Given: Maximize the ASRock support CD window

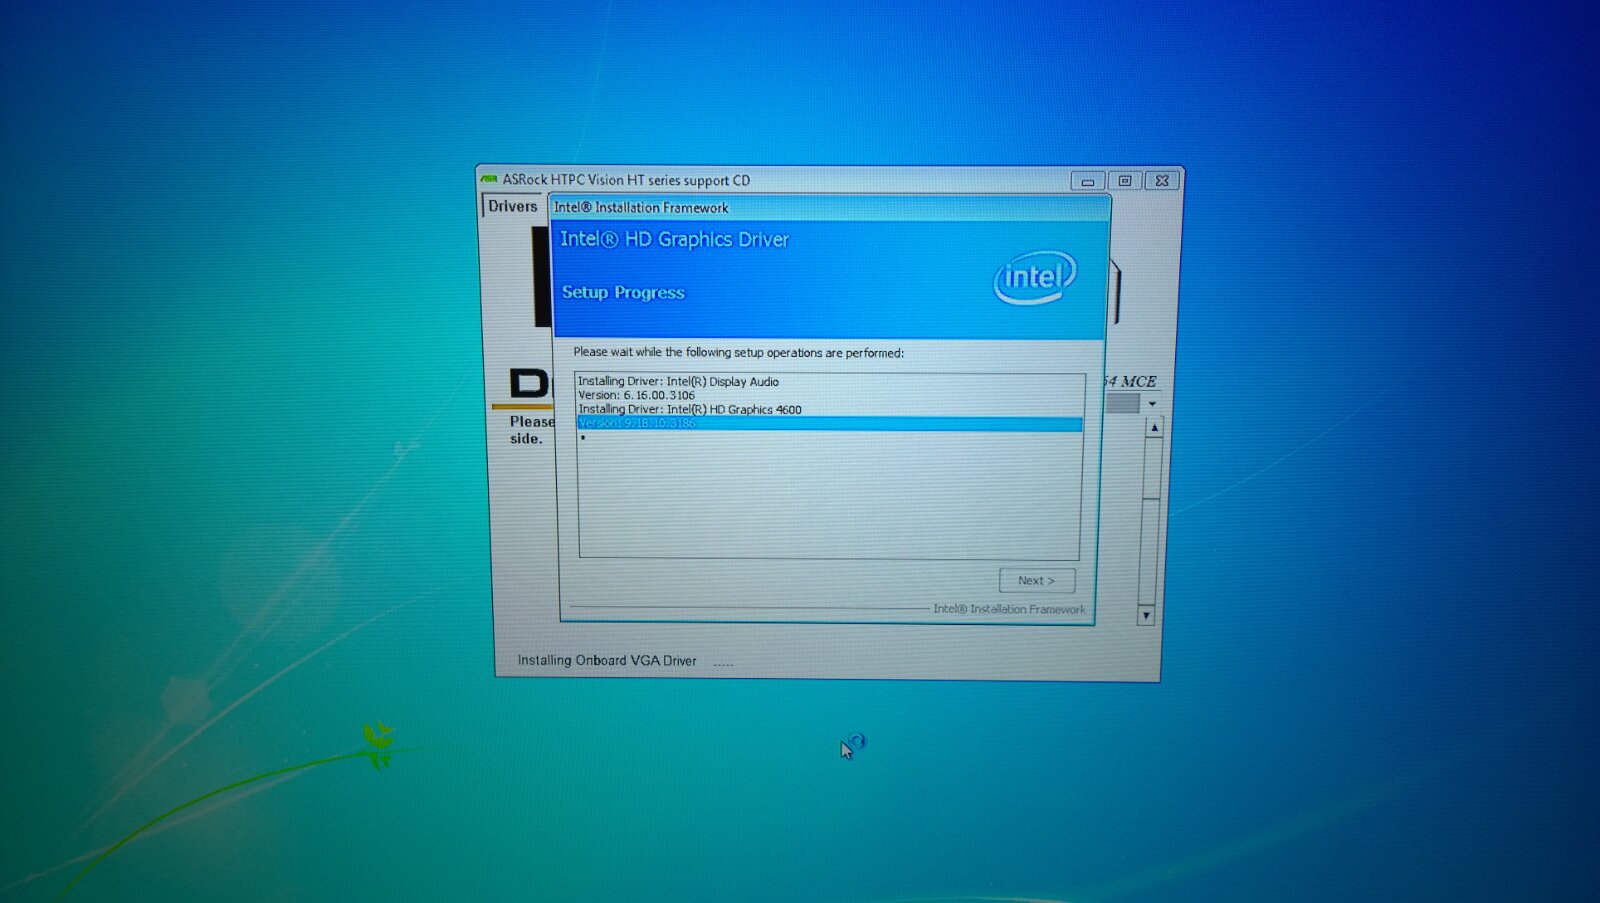Looking at the screenshot, I should (x=1125, y=181).
